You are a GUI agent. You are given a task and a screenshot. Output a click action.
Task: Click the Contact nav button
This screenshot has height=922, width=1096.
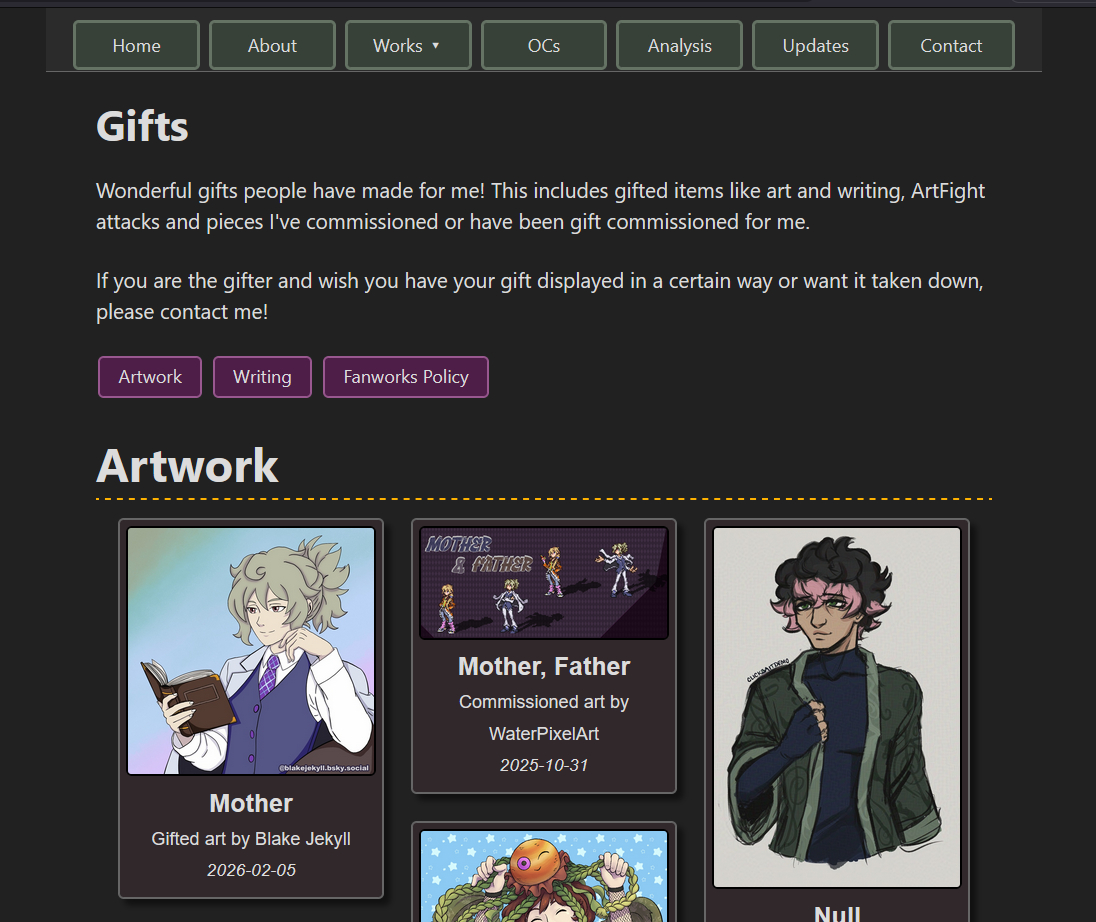[951, 45]
